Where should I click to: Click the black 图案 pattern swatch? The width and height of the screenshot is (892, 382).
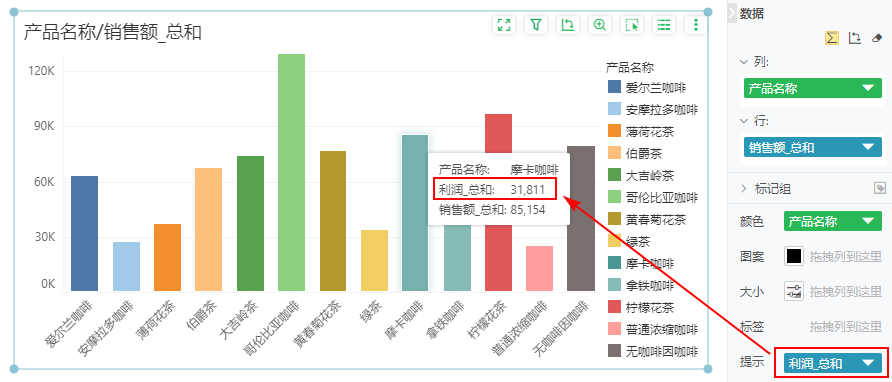point(794,256)
